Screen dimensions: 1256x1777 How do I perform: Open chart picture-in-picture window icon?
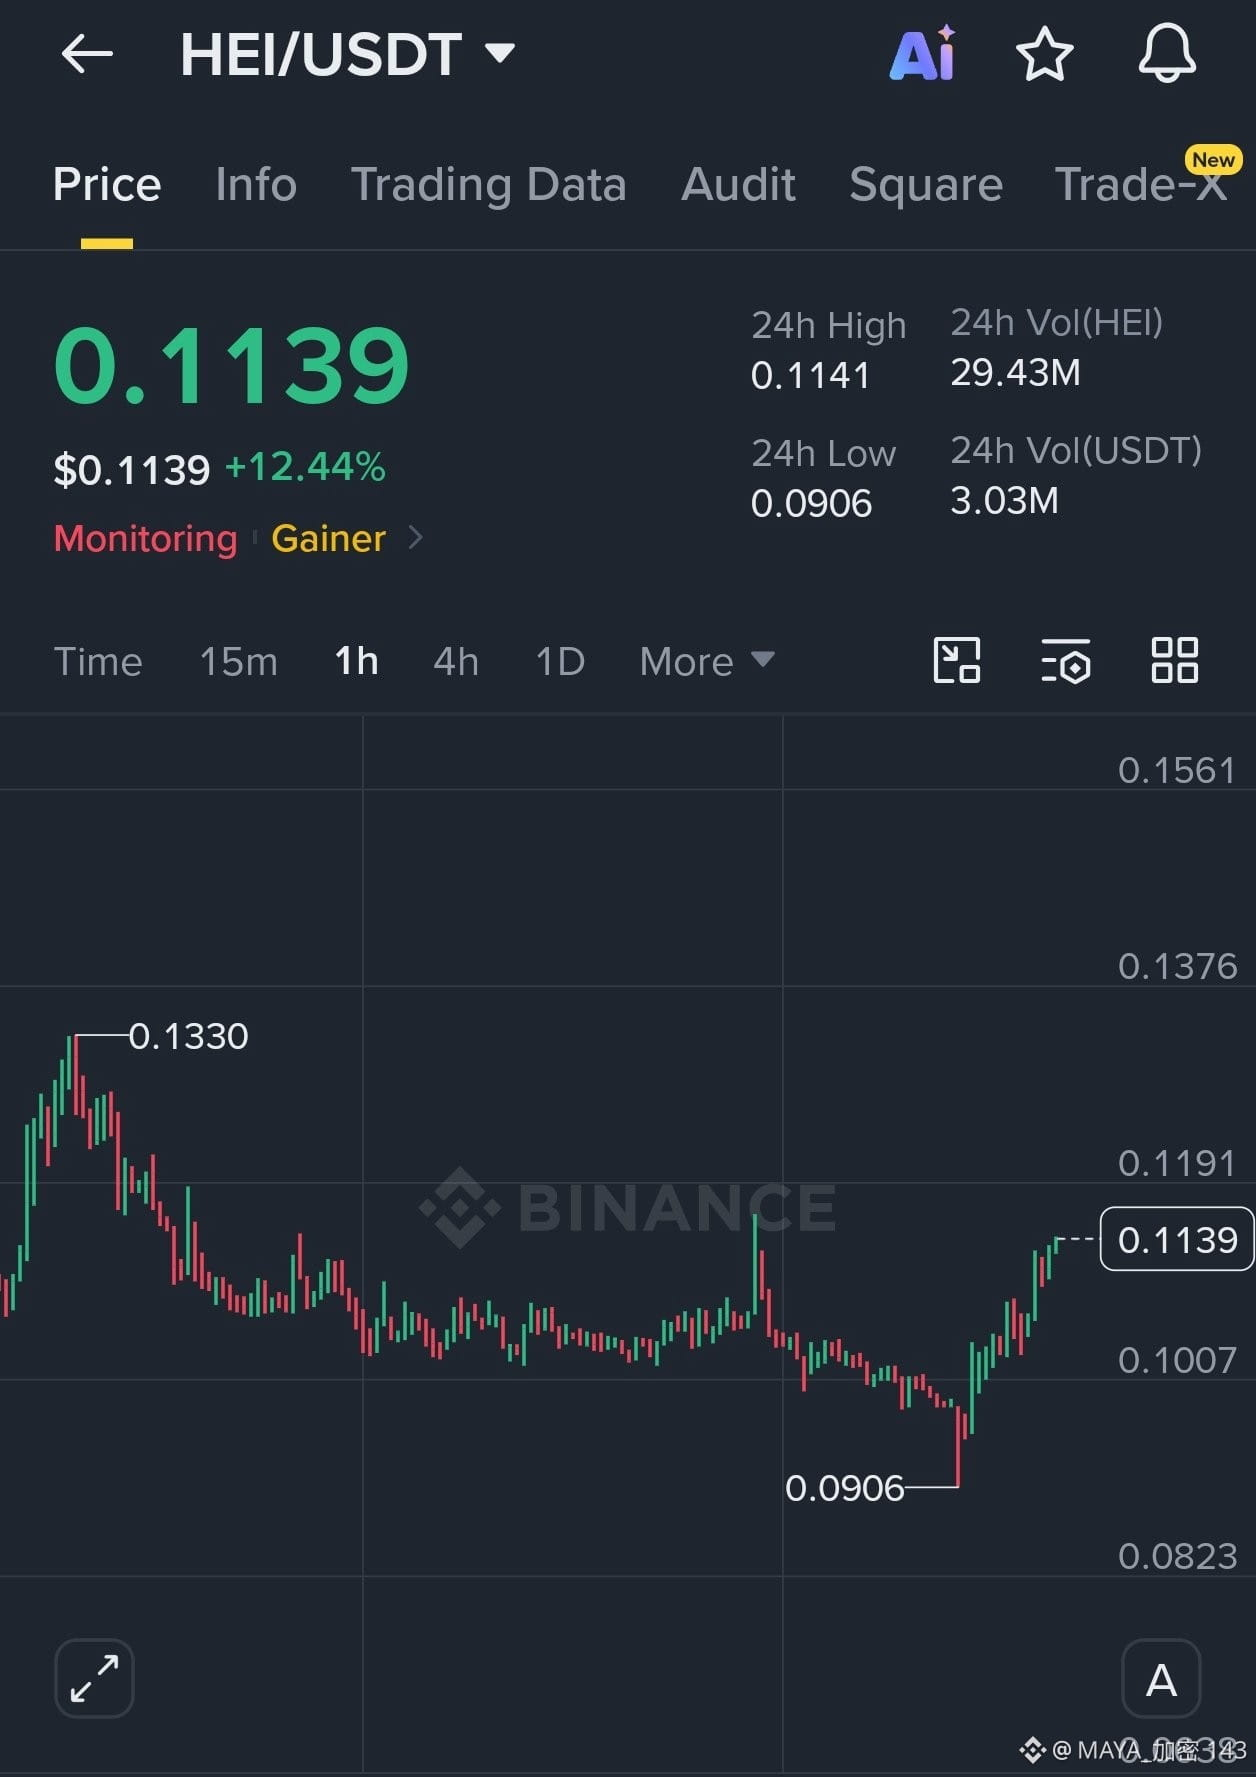956,660
